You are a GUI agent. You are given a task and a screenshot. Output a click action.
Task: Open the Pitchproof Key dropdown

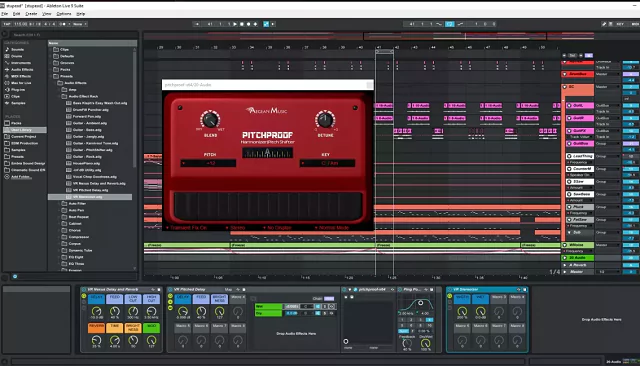[327, 163]
